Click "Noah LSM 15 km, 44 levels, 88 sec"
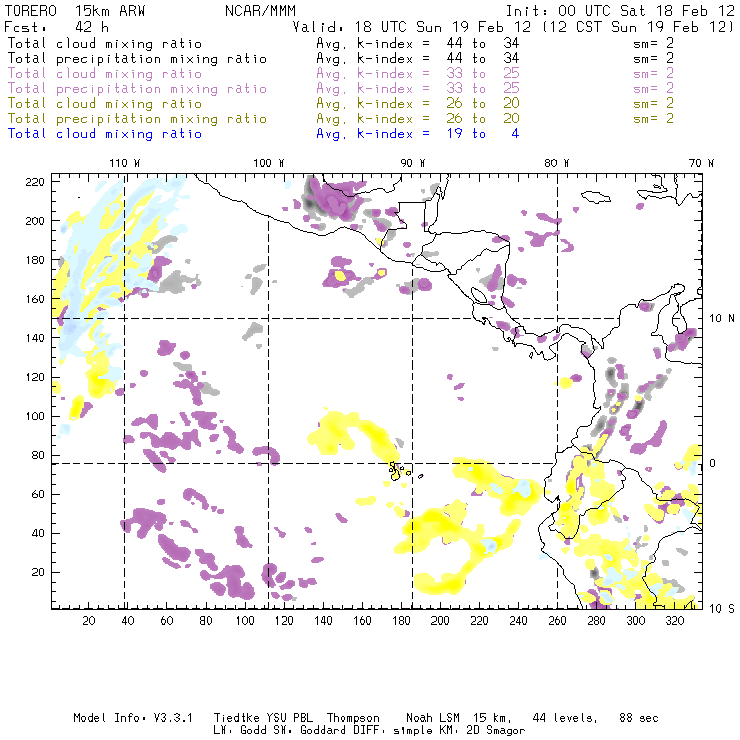 pos(532,718)
